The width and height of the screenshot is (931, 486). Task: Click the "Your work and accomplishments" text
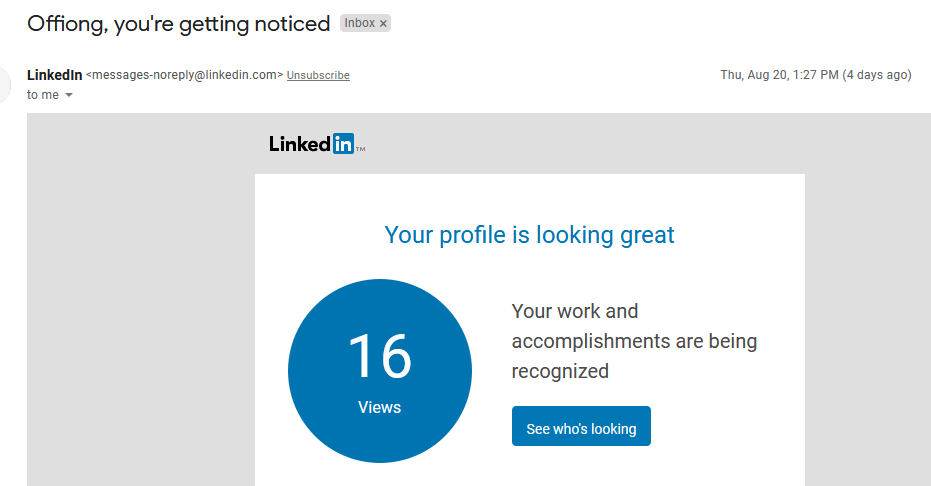pos(634,341)
